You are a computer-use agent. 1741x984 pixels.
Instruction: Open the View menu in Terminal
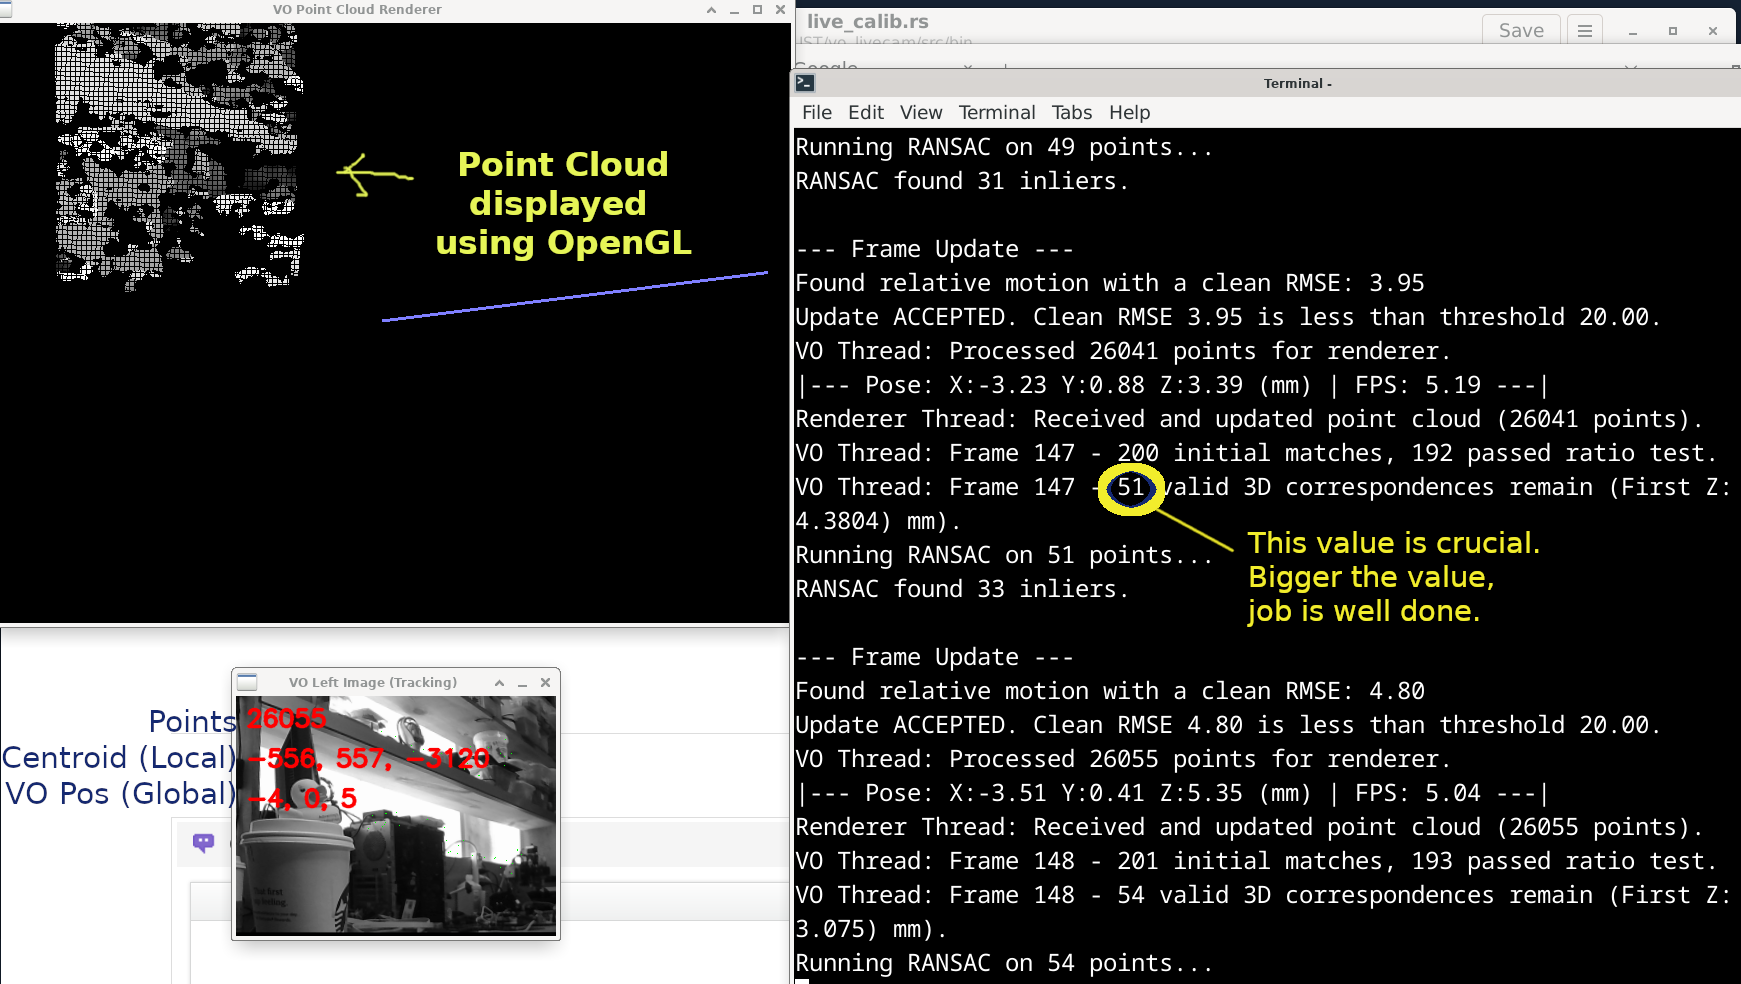[x=920, y=113]
